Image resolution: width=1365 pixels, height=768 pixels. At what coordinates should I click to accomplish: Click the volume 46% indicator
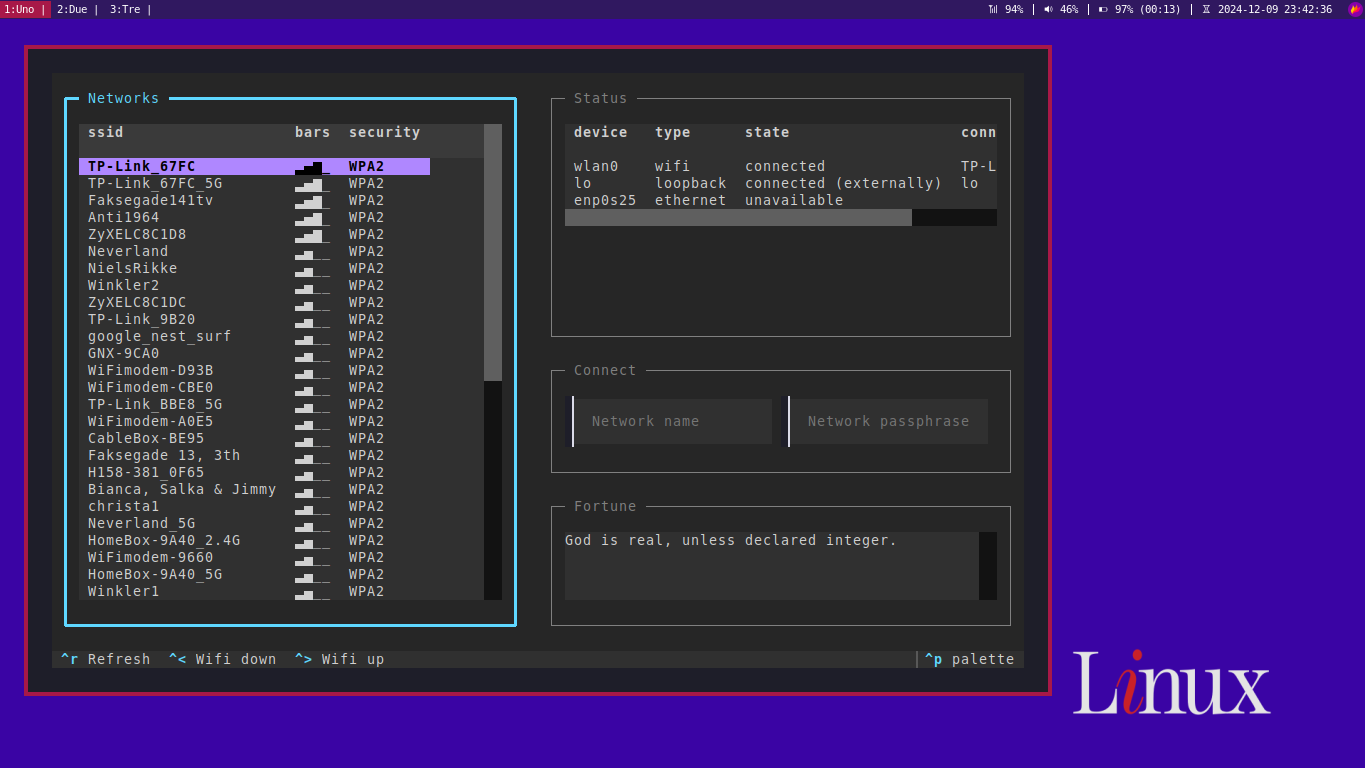click(1060, 9)
